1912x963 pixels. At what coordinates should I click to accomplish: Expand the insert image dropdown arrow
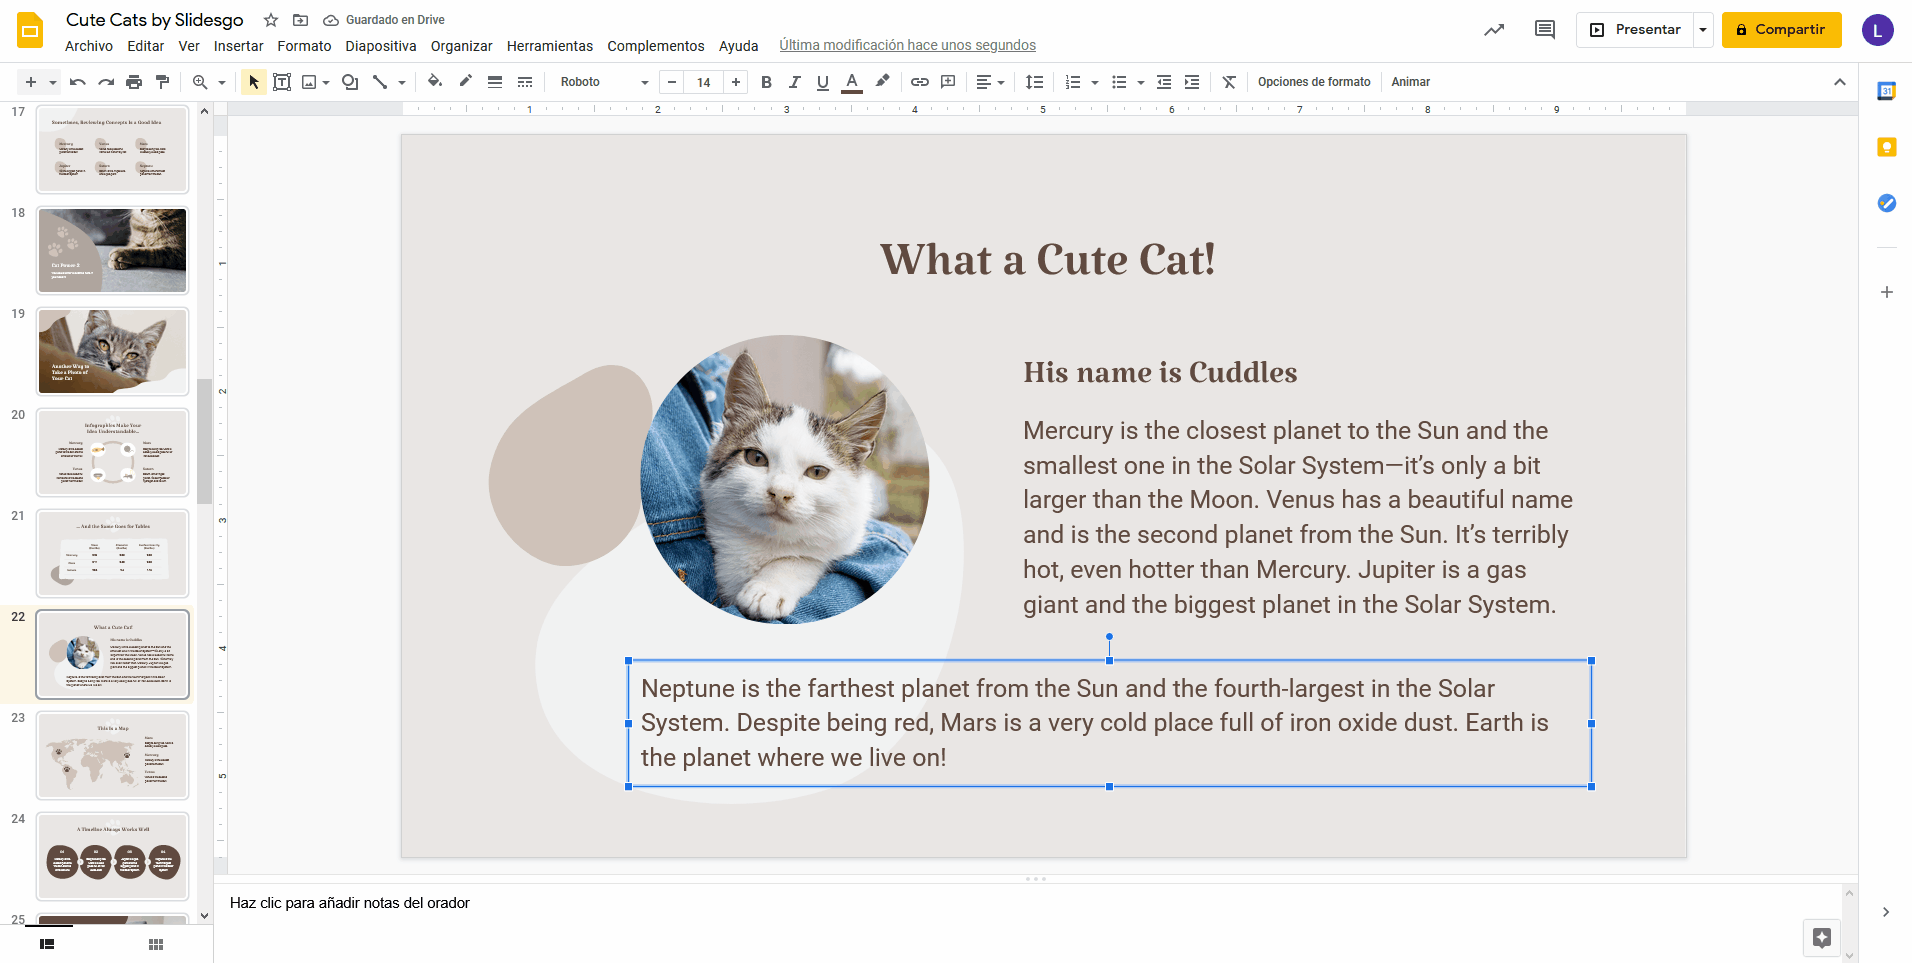[326, 82]
